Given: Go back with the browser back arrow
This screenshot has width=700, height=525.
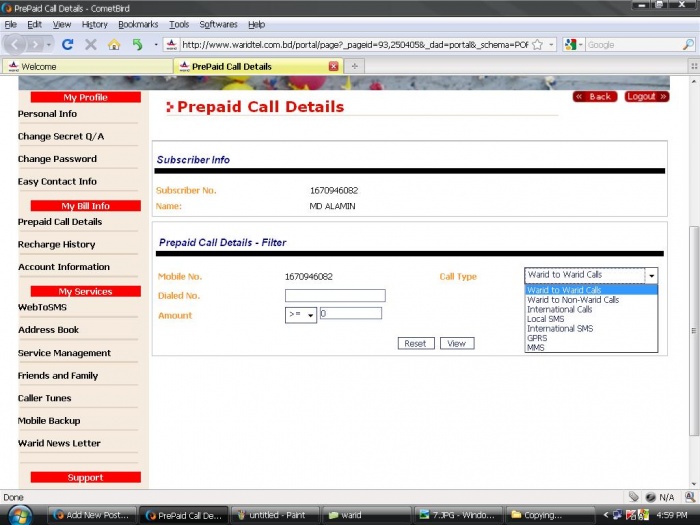Looking at the screenshot, I should [15, 45].
